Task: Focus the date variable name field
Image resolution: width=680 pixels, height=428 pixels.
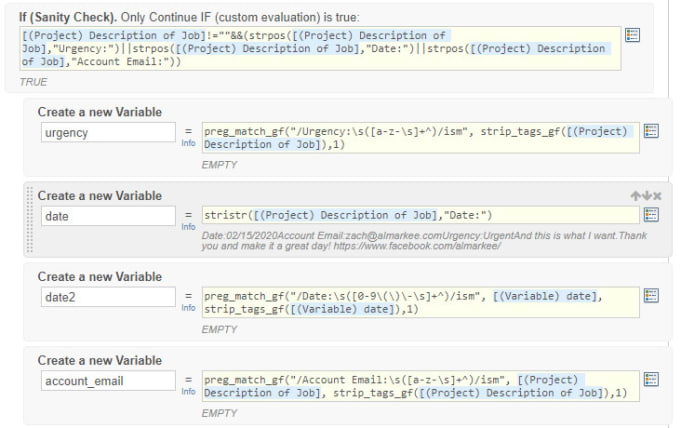Action: (x=108, y=216)
